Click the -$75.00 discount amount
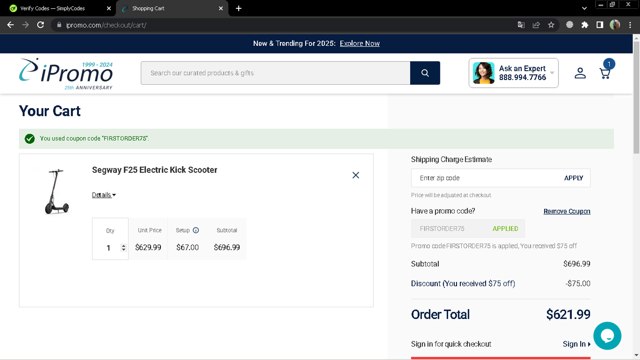 coord(578,283)
